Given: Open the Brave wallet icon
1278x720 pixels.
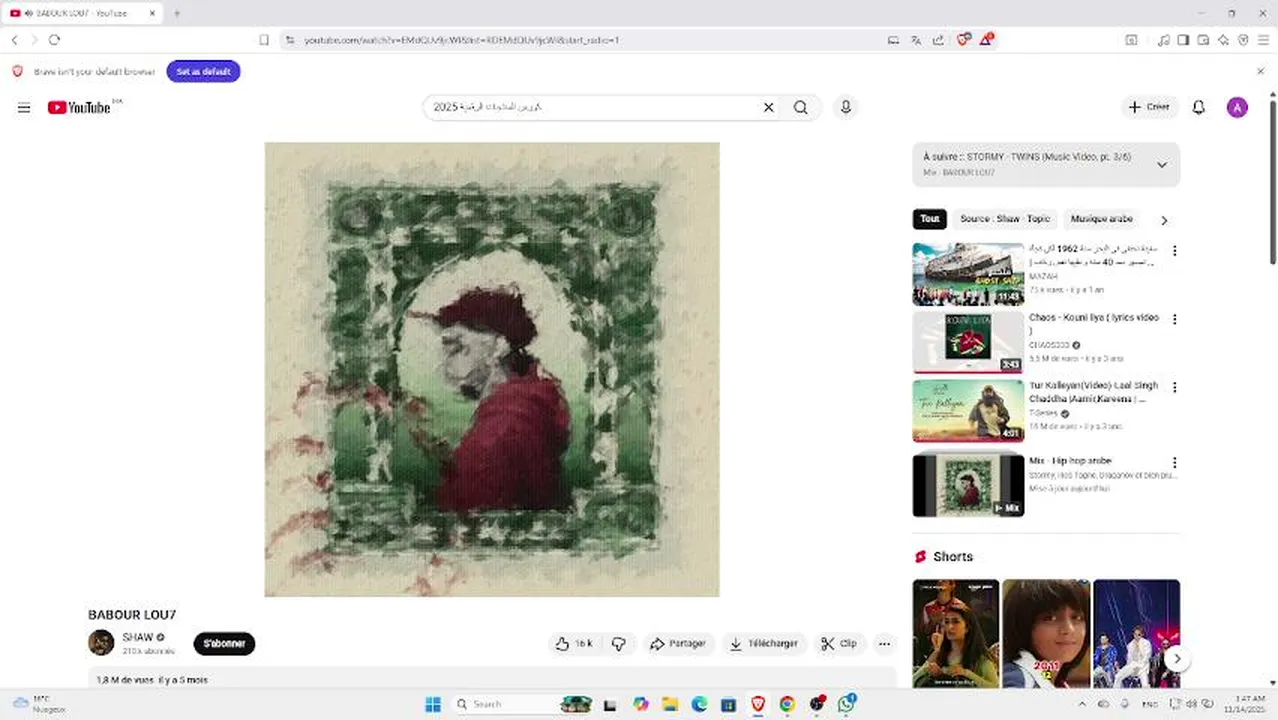Looking at the screenshot, I should point(1203,40).
